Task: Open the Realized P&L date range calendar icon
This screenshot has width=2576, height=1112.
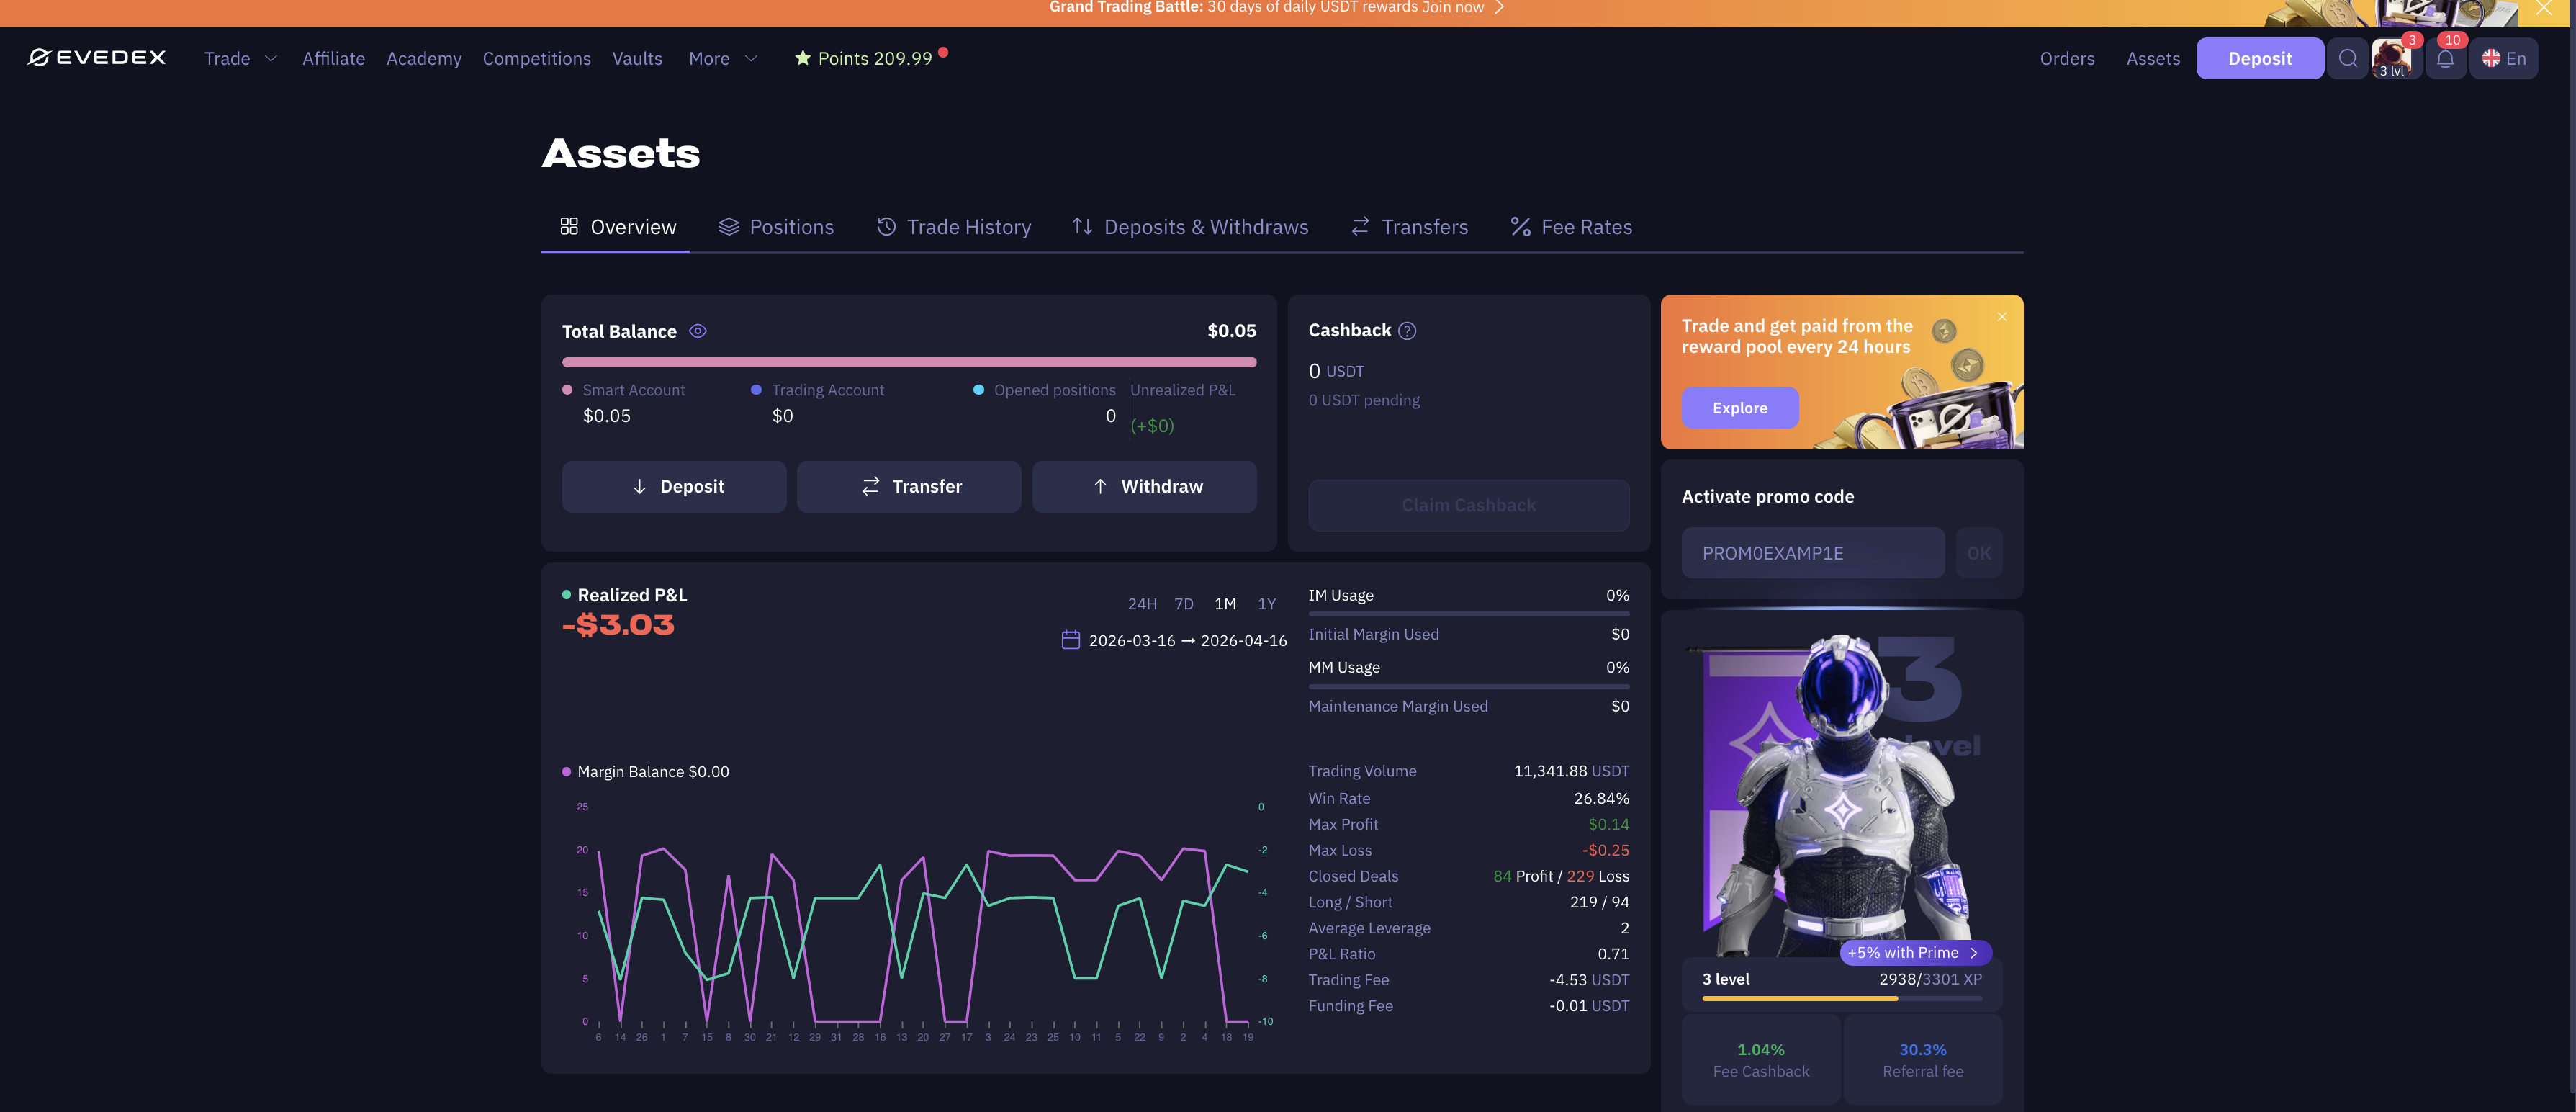Action: point(1070,640)
